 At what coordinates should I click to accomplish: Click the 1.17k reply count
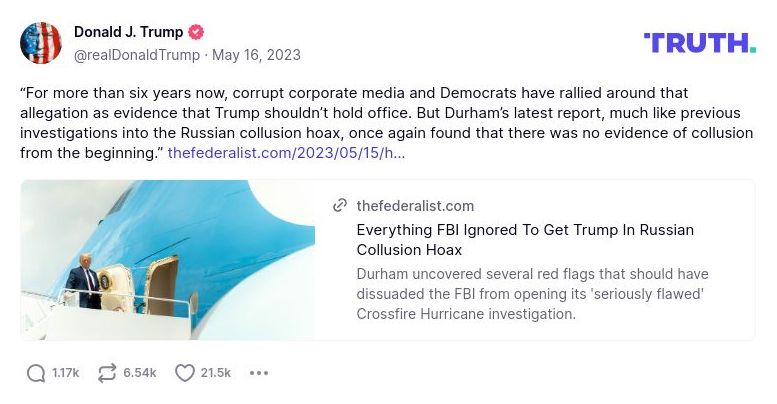pos(65,373)
